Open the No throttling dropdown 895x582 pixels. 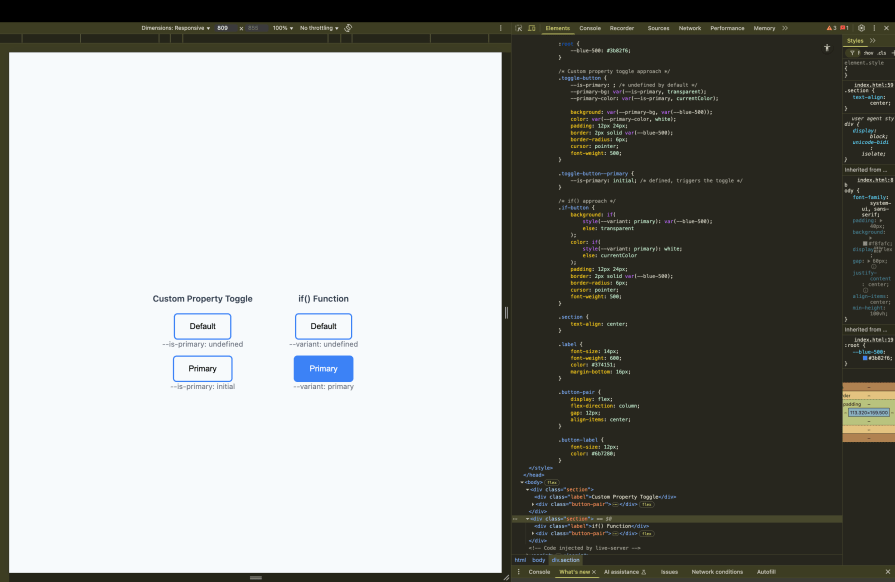click(320, 28)
